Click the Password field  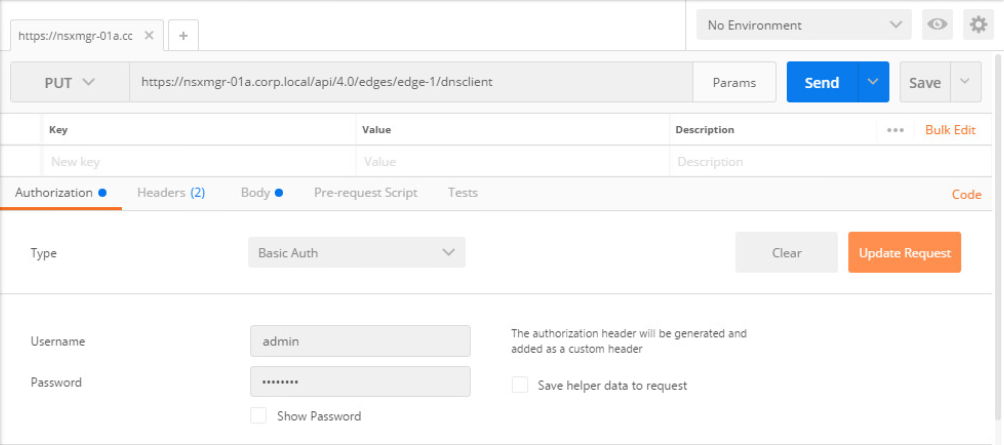(360, 382)
